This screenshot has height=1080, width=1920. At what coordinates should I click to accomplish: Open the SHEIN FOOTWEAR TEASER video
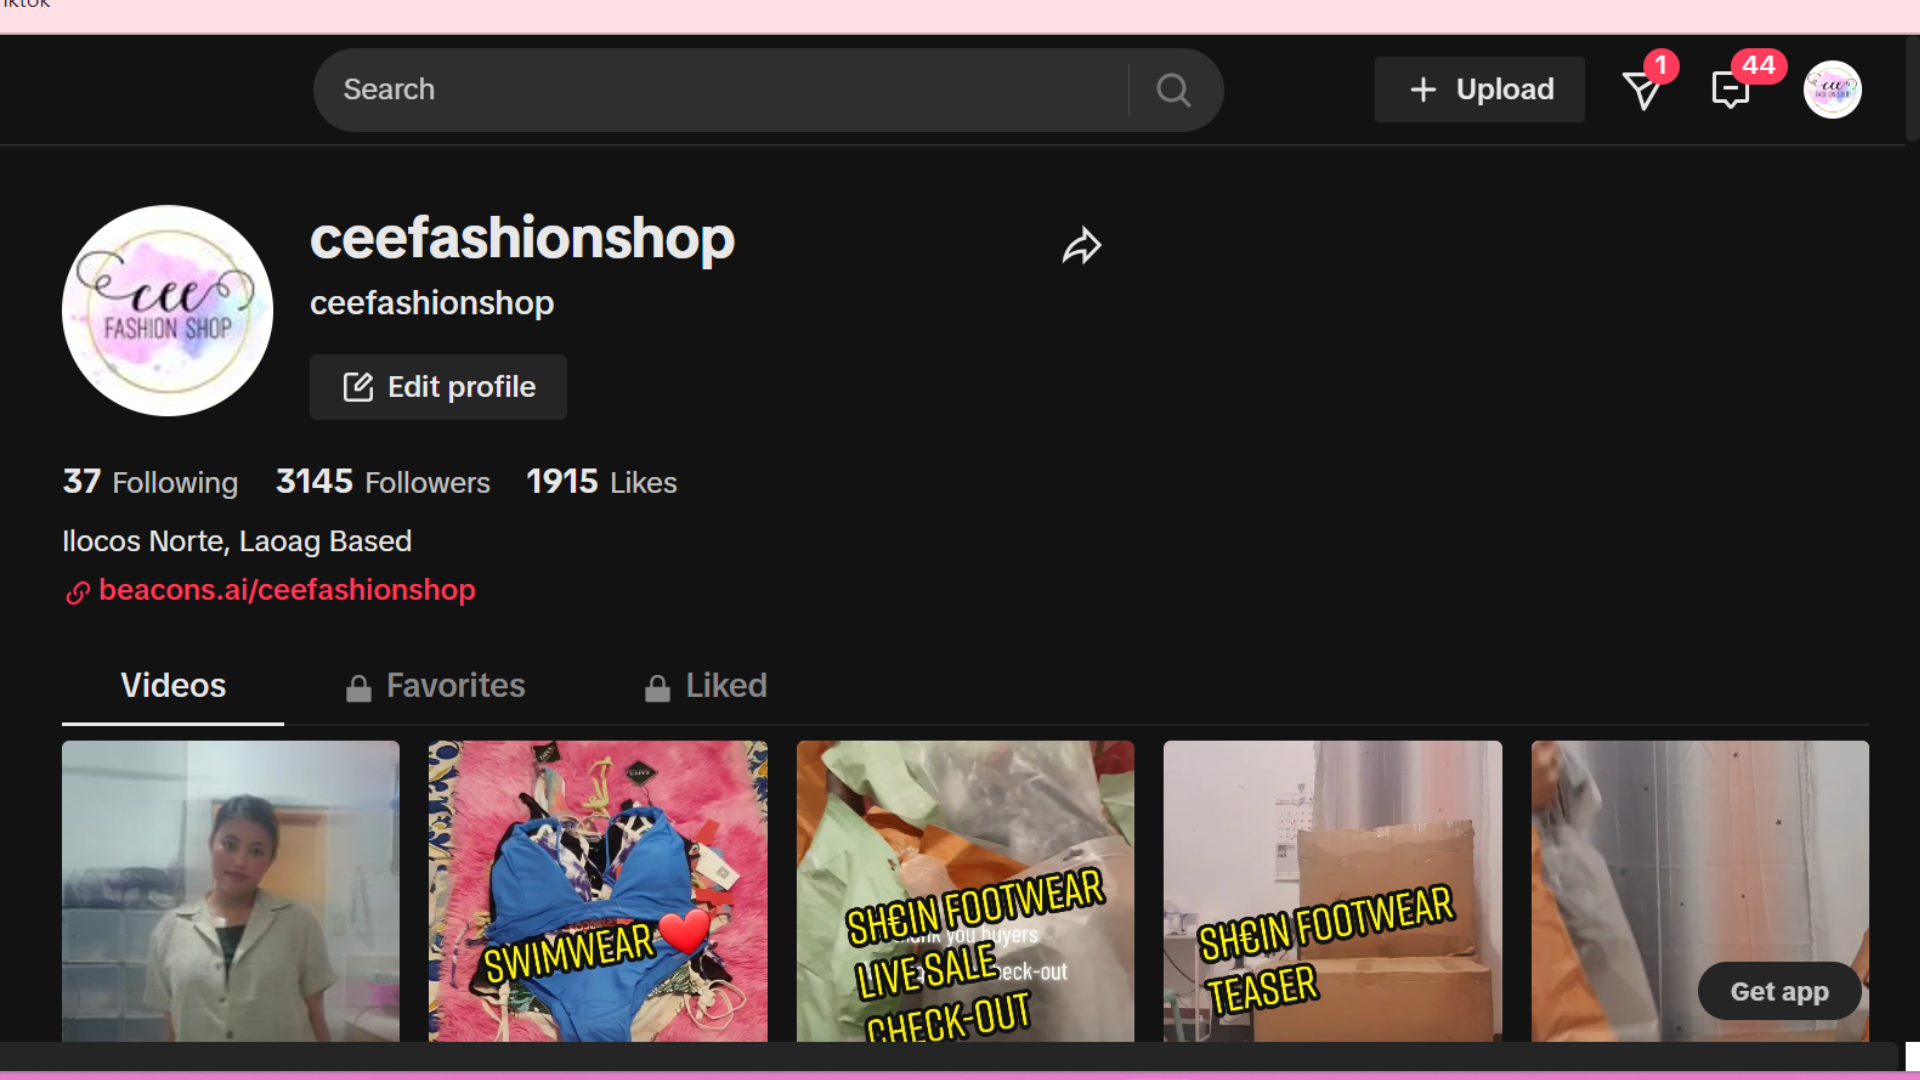pos(1332,890)
